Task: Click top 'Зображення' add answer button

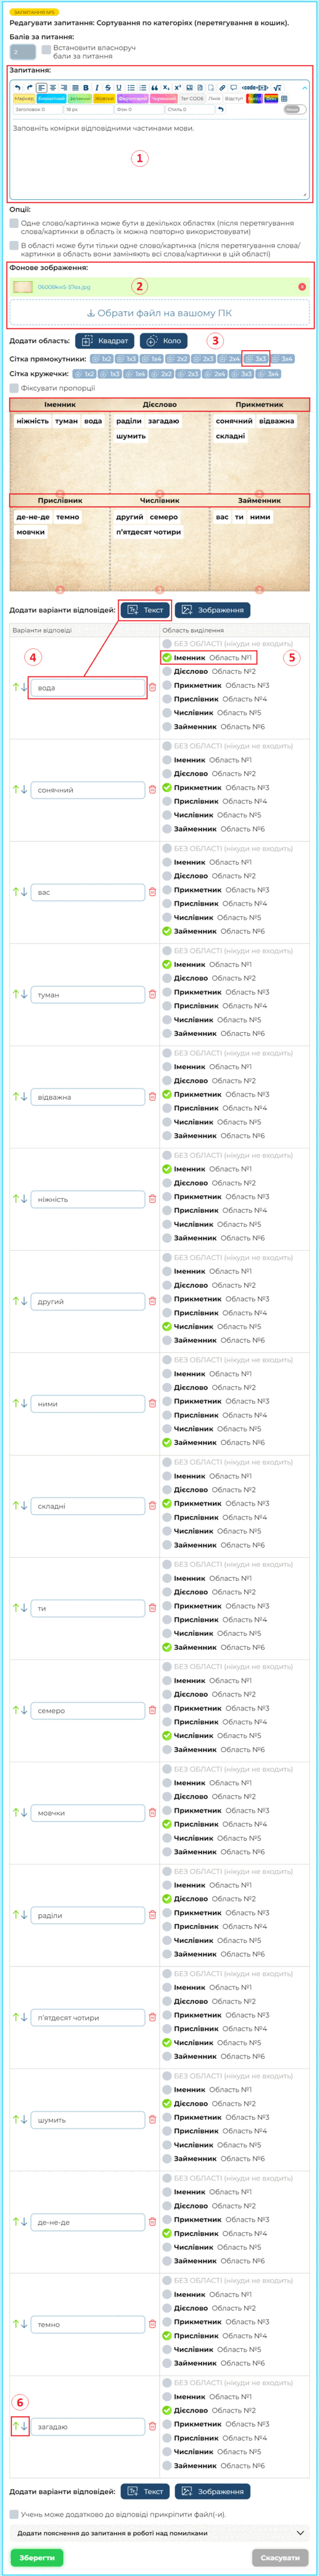Action: click(212, 610)
